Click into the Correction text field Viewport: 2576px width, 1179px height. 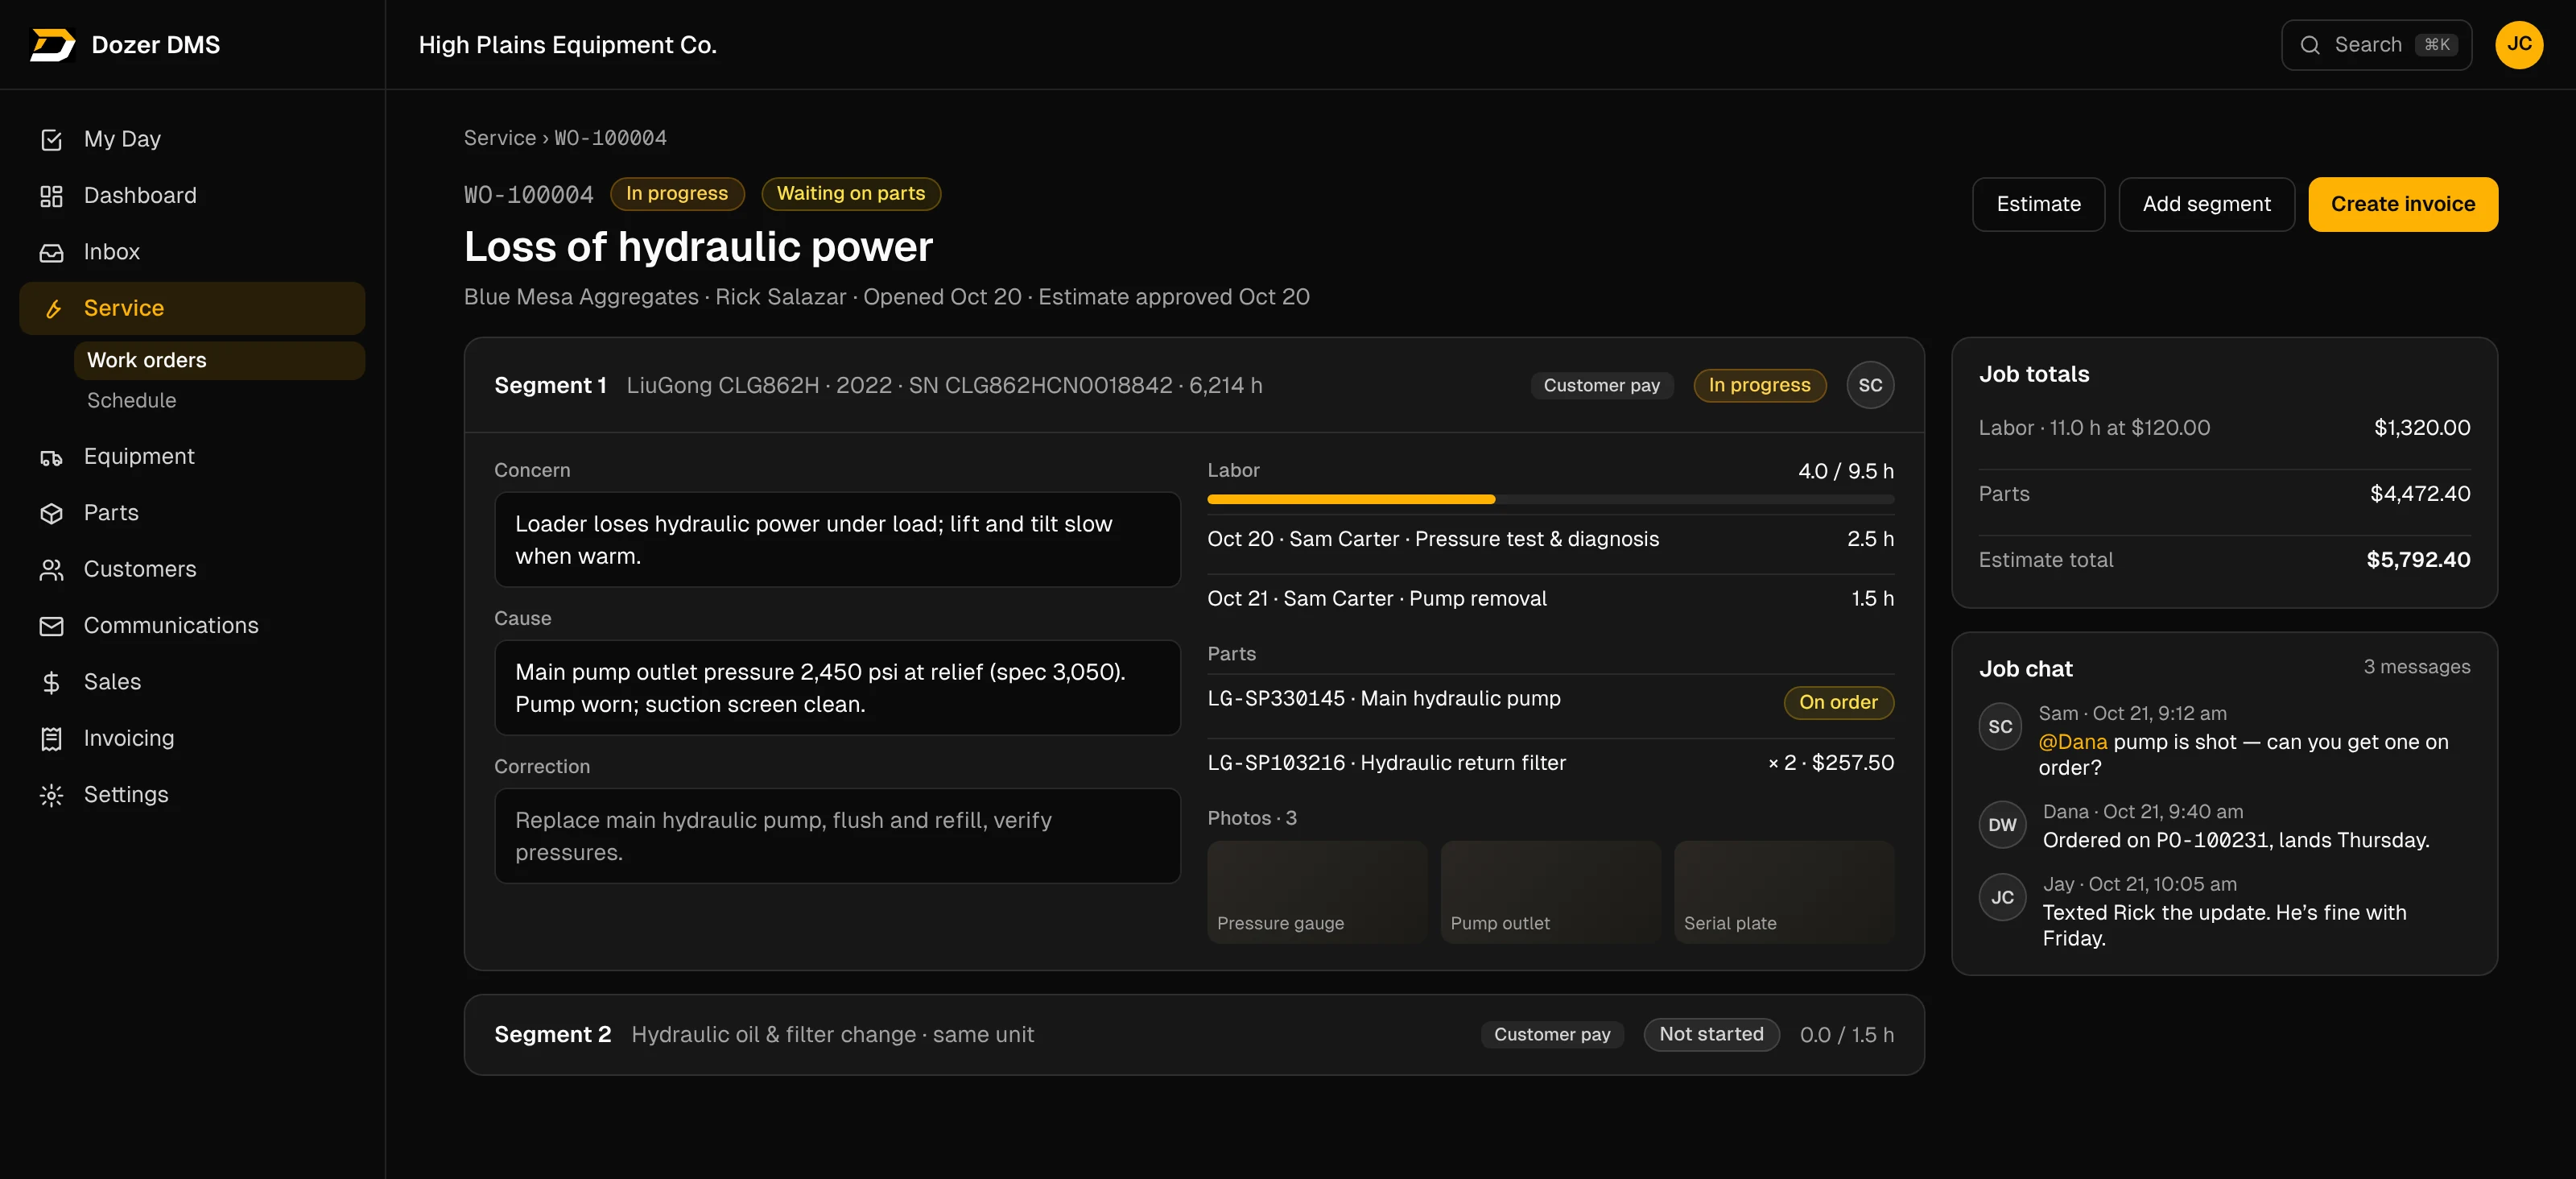[837, 836]
